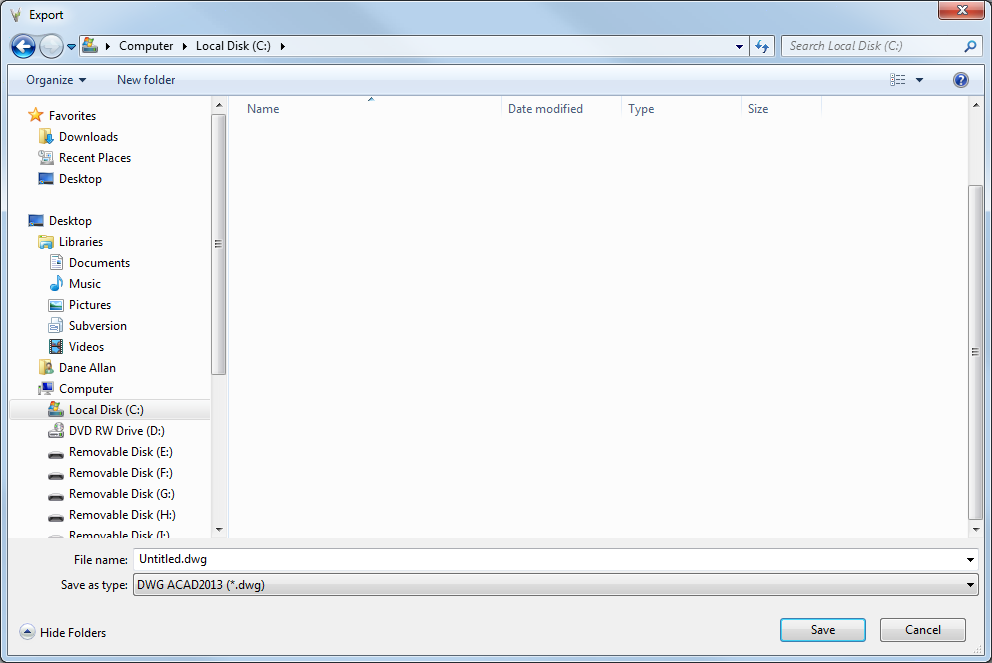Viewport: 992px width, 663px height.
Task: Click the Documents library icon
Action: point(56,263)
